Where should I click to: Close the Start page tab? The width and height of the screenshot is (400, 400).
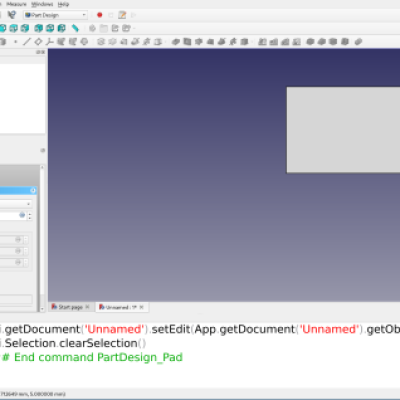pyautogui.click(x=87, y=307)
